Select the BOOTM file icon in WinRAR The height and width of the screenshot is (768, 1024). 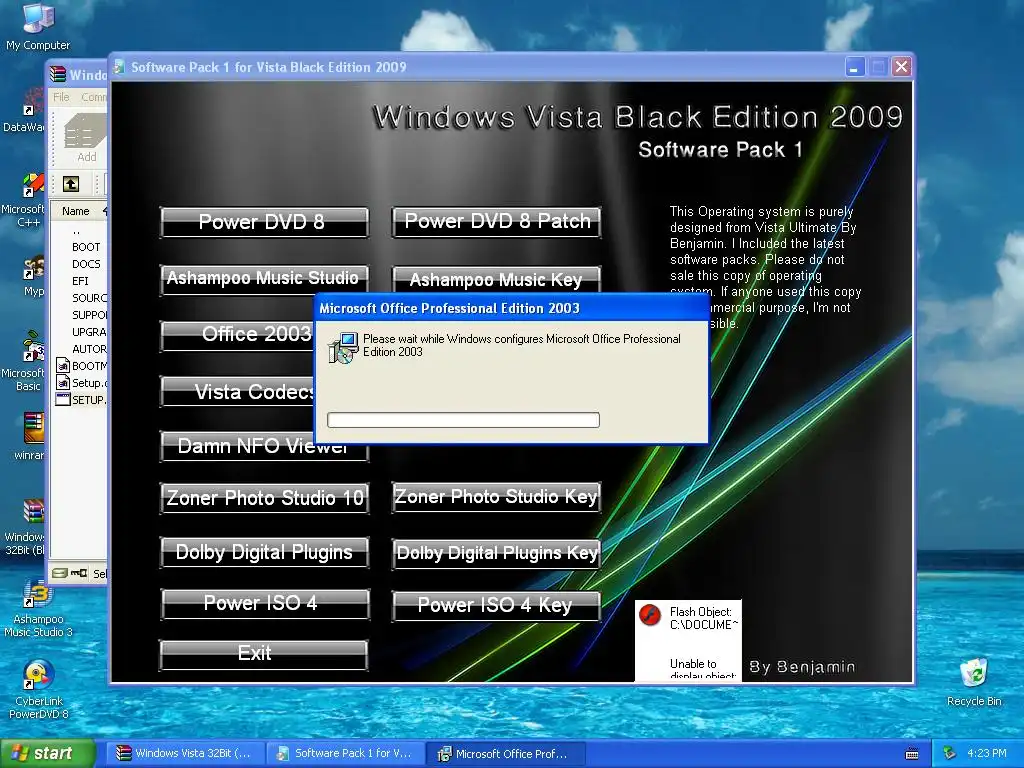(63, 366)
